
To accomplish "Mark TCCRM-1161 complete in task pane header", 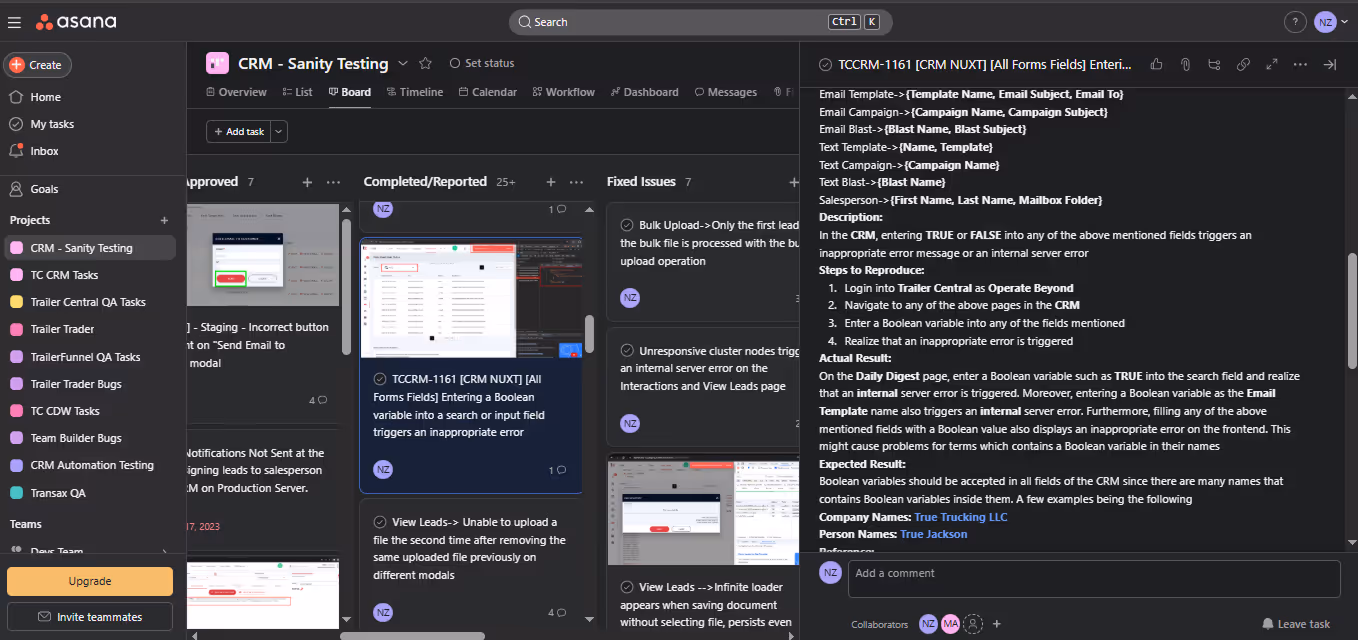I will (826, 64).
